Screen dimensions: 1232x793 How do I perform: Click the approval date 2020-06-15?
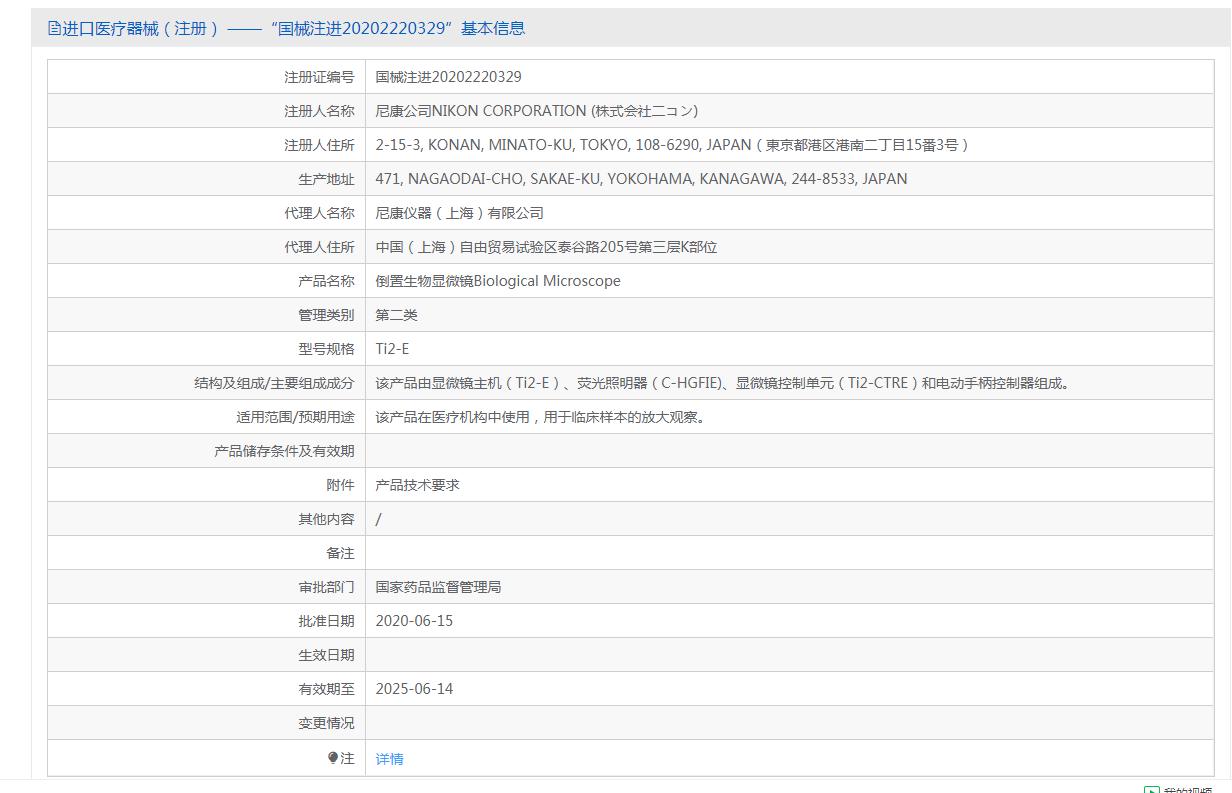tap(415, 621)
